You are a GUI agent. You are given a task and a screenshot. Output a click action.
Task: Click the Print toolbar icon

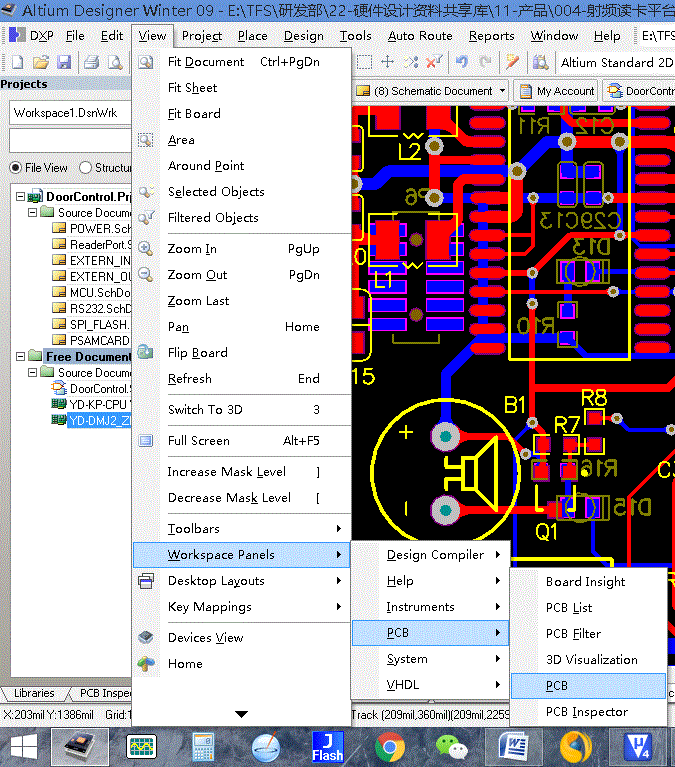tap(91, 62)
